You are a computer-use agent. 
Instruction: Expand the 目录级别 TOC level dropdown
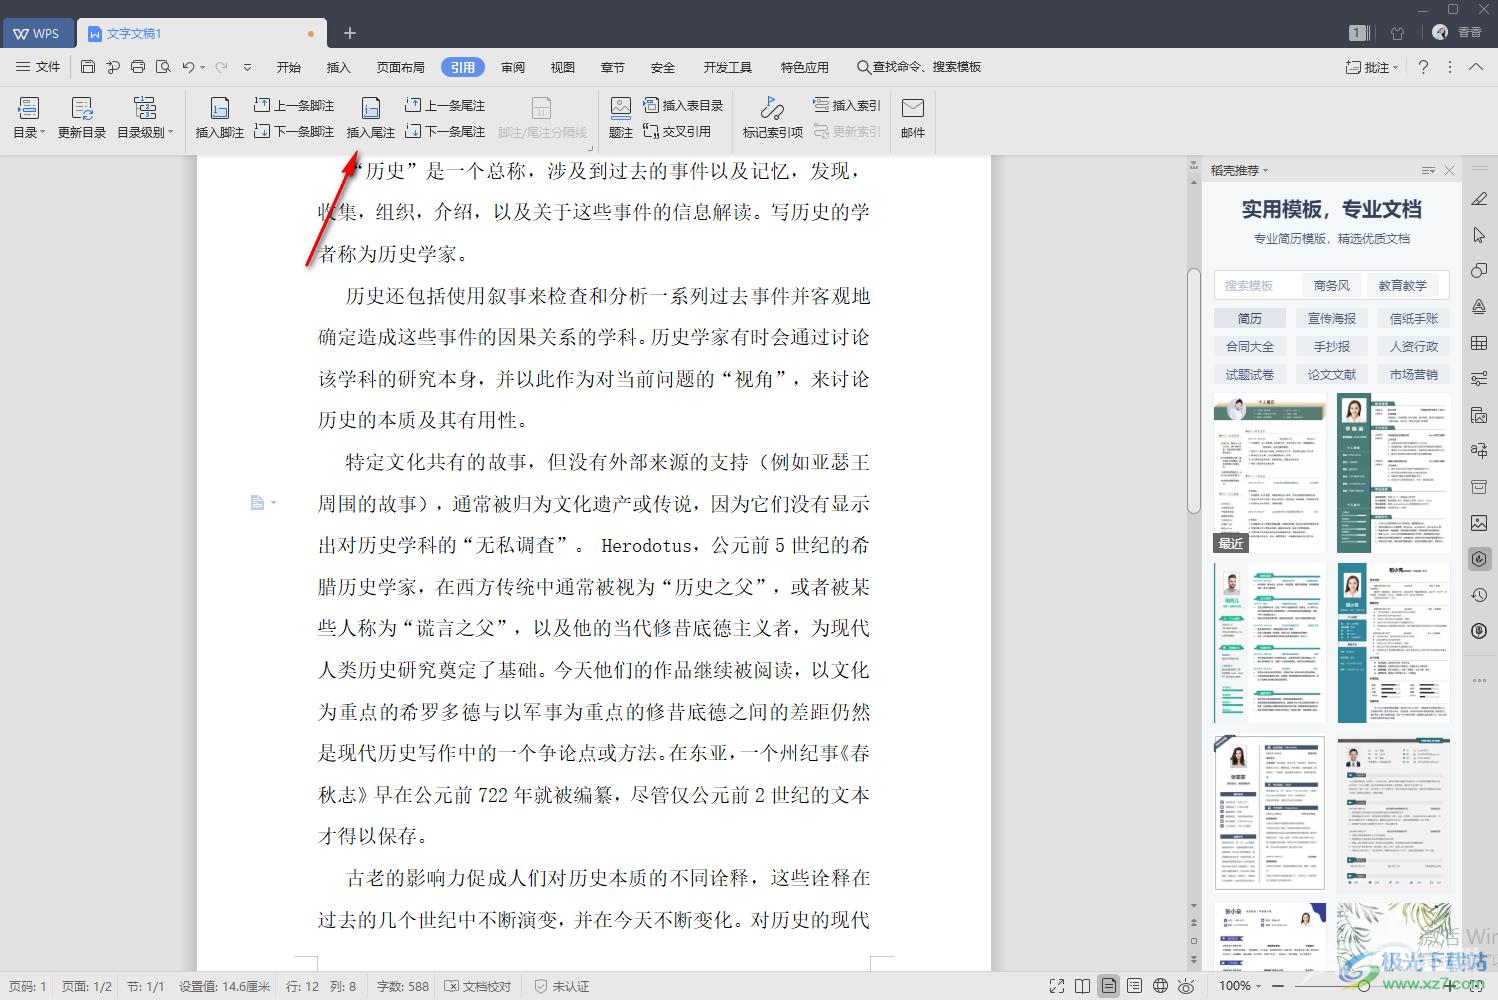point(145,132)
